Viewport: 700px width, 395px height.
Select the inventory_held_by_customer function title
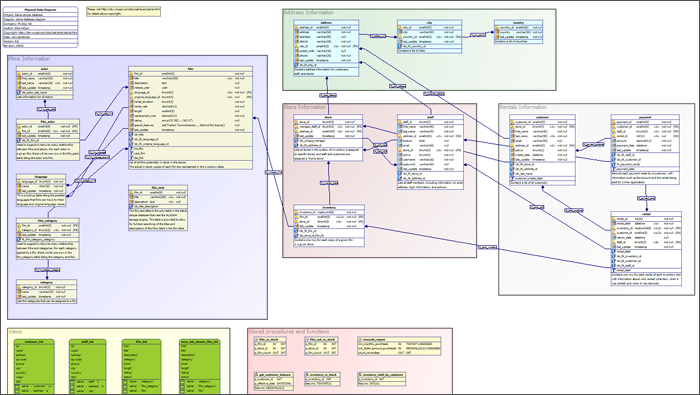[381, 374]
